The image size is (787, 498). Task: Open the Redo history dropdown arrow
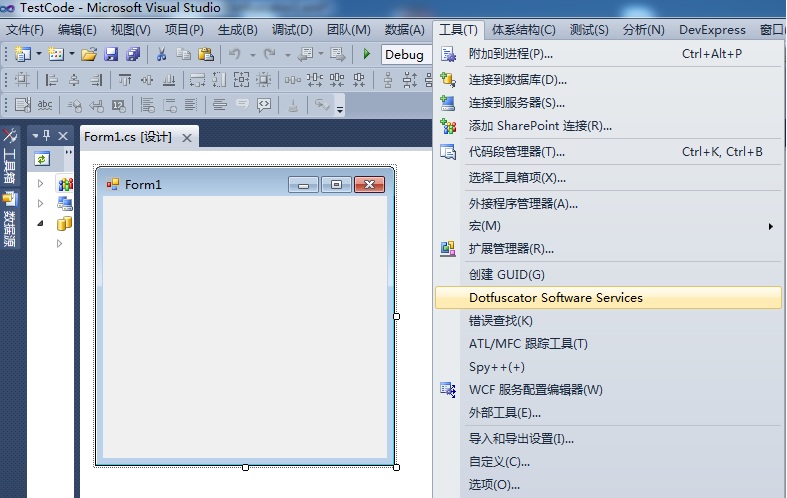click(x=288, y=55)
